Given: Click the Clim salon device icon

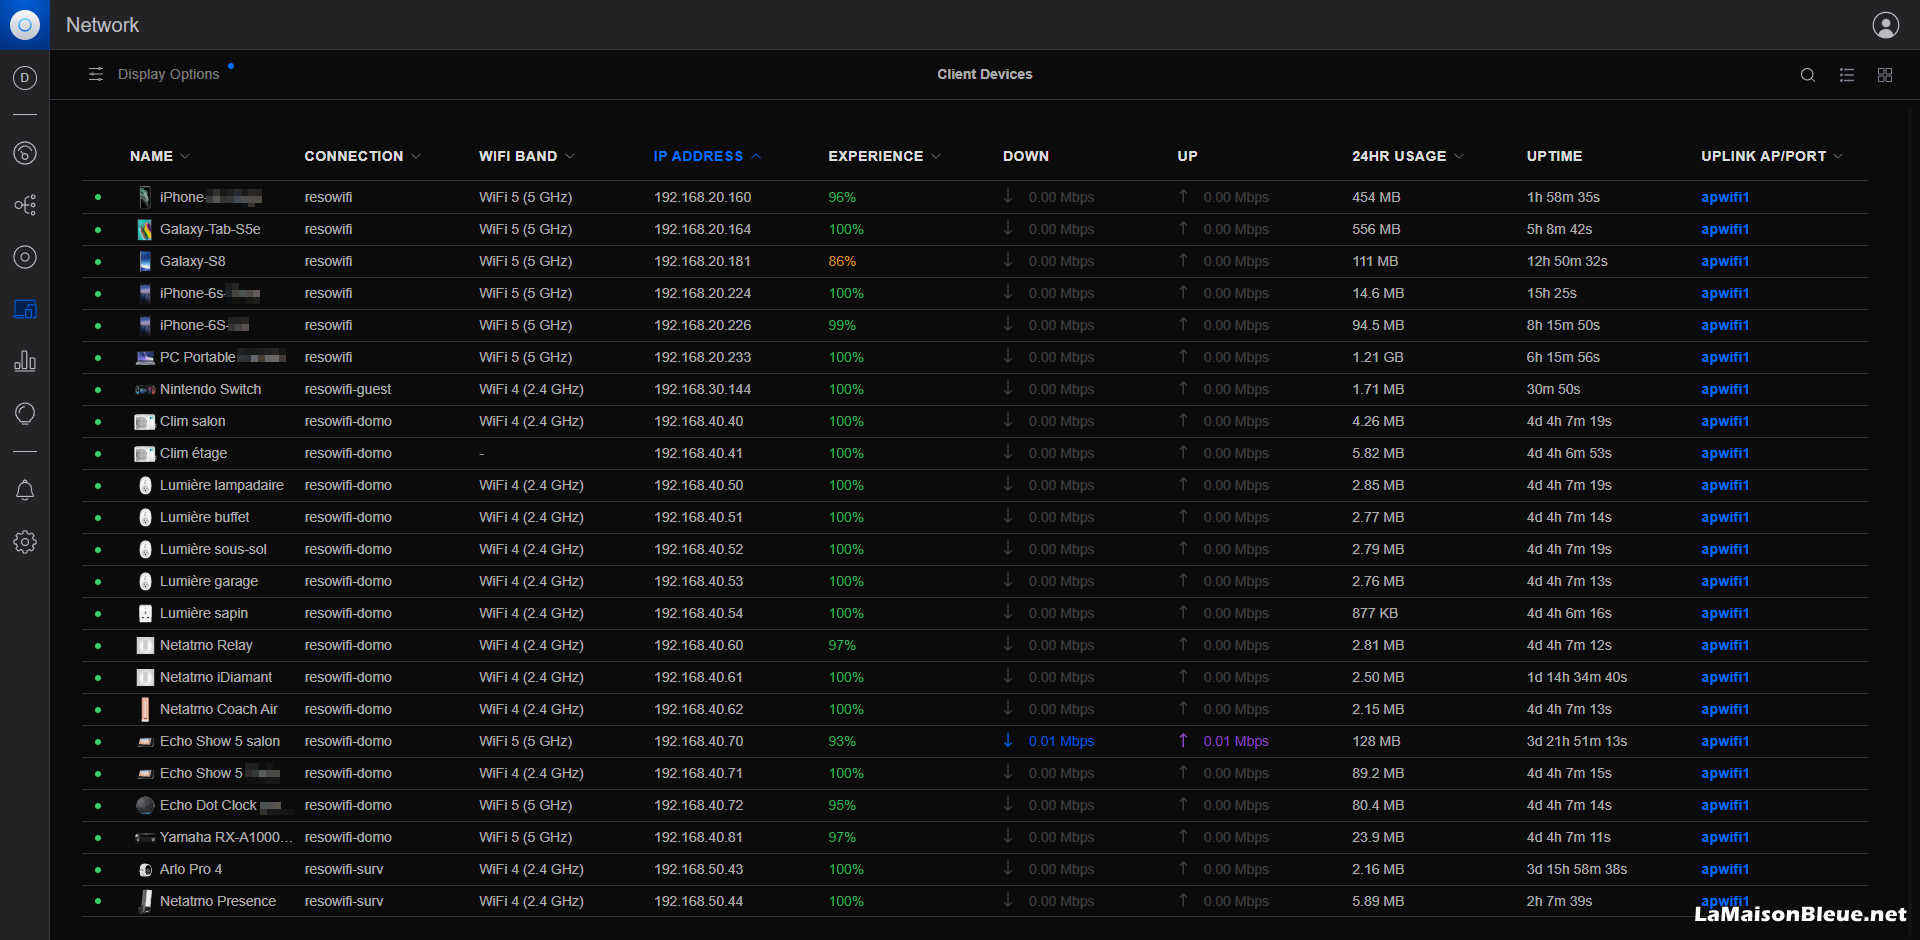Looking at the screenshot, I should 145,422.
